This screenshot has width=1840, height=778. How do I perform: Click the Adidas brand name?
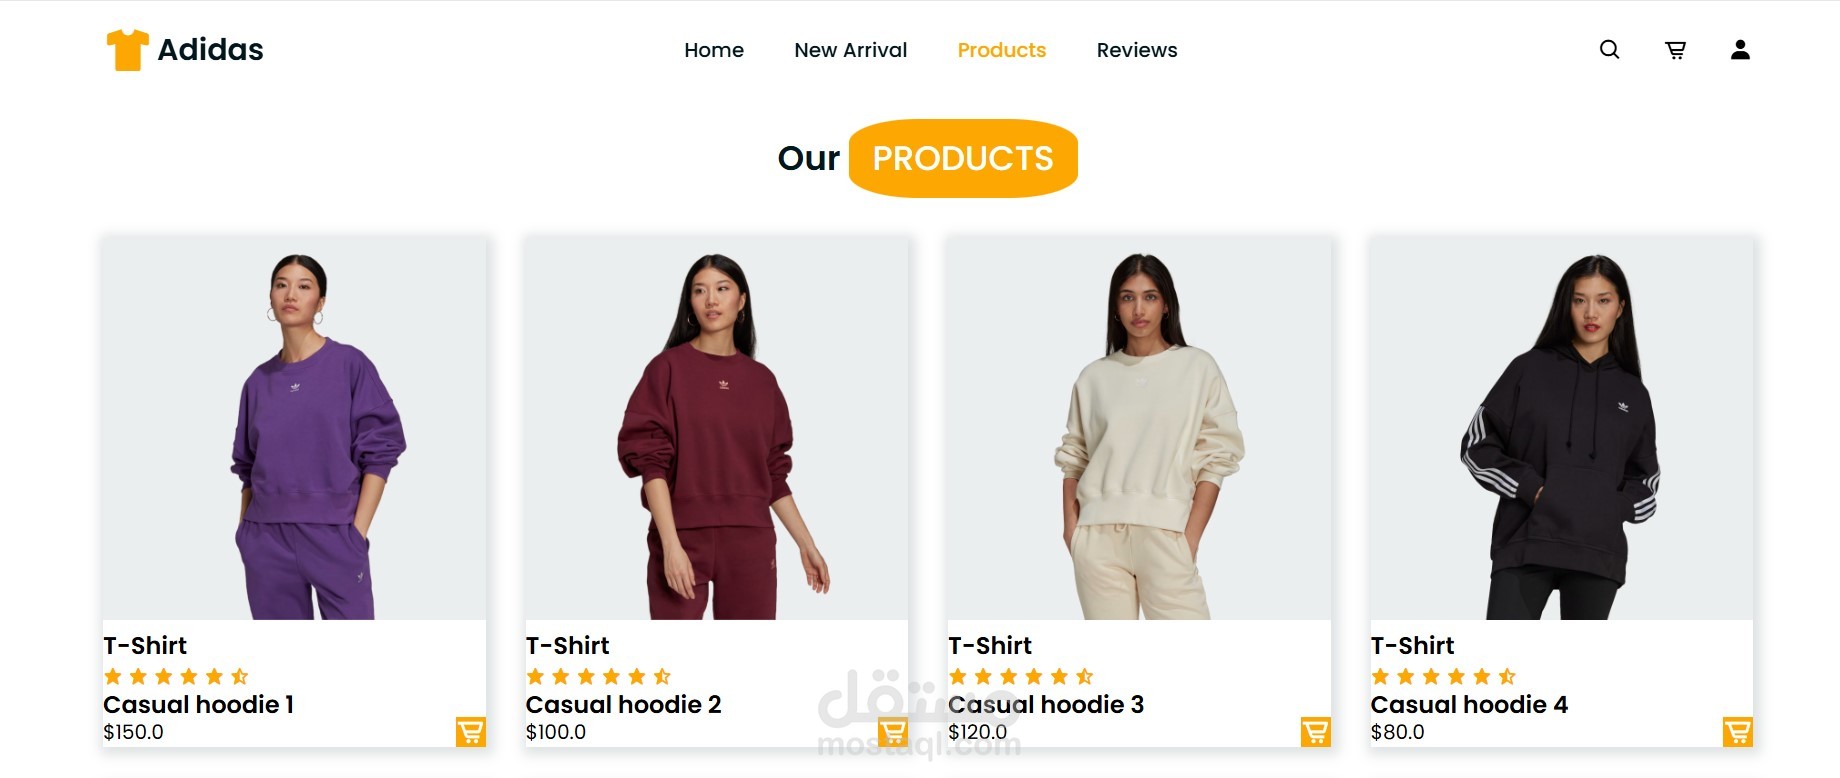(210, 50)
